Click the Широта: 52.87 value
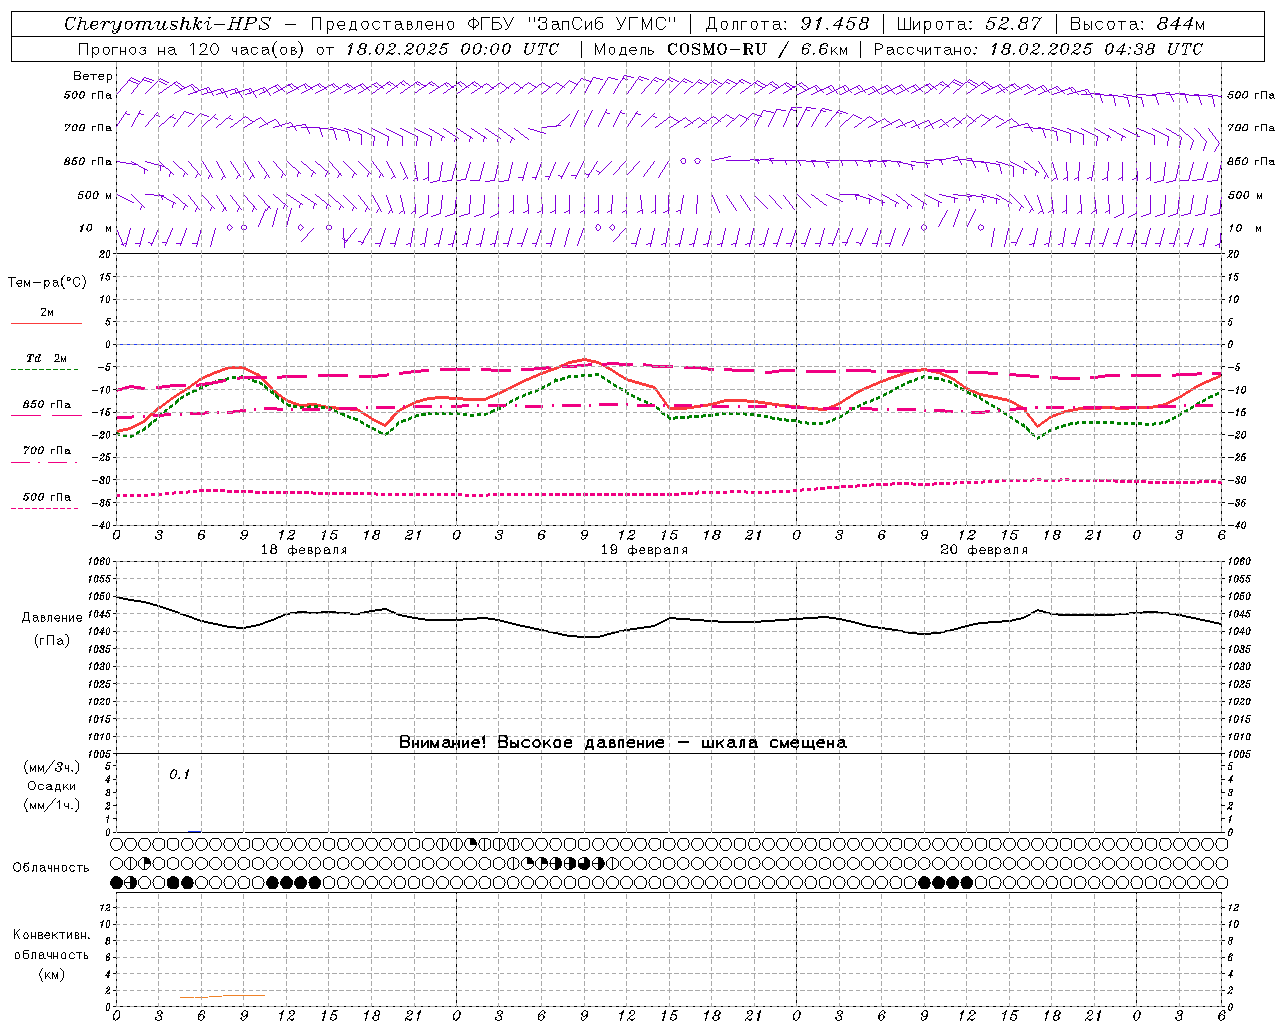The width and height of the screenshot is (1280, 1024). (968, 24)
